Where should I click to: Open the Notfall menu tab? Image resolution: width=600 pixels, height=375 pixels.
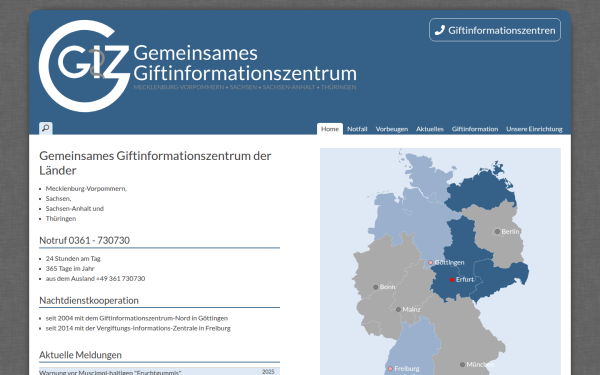click(x=357, y=129)
